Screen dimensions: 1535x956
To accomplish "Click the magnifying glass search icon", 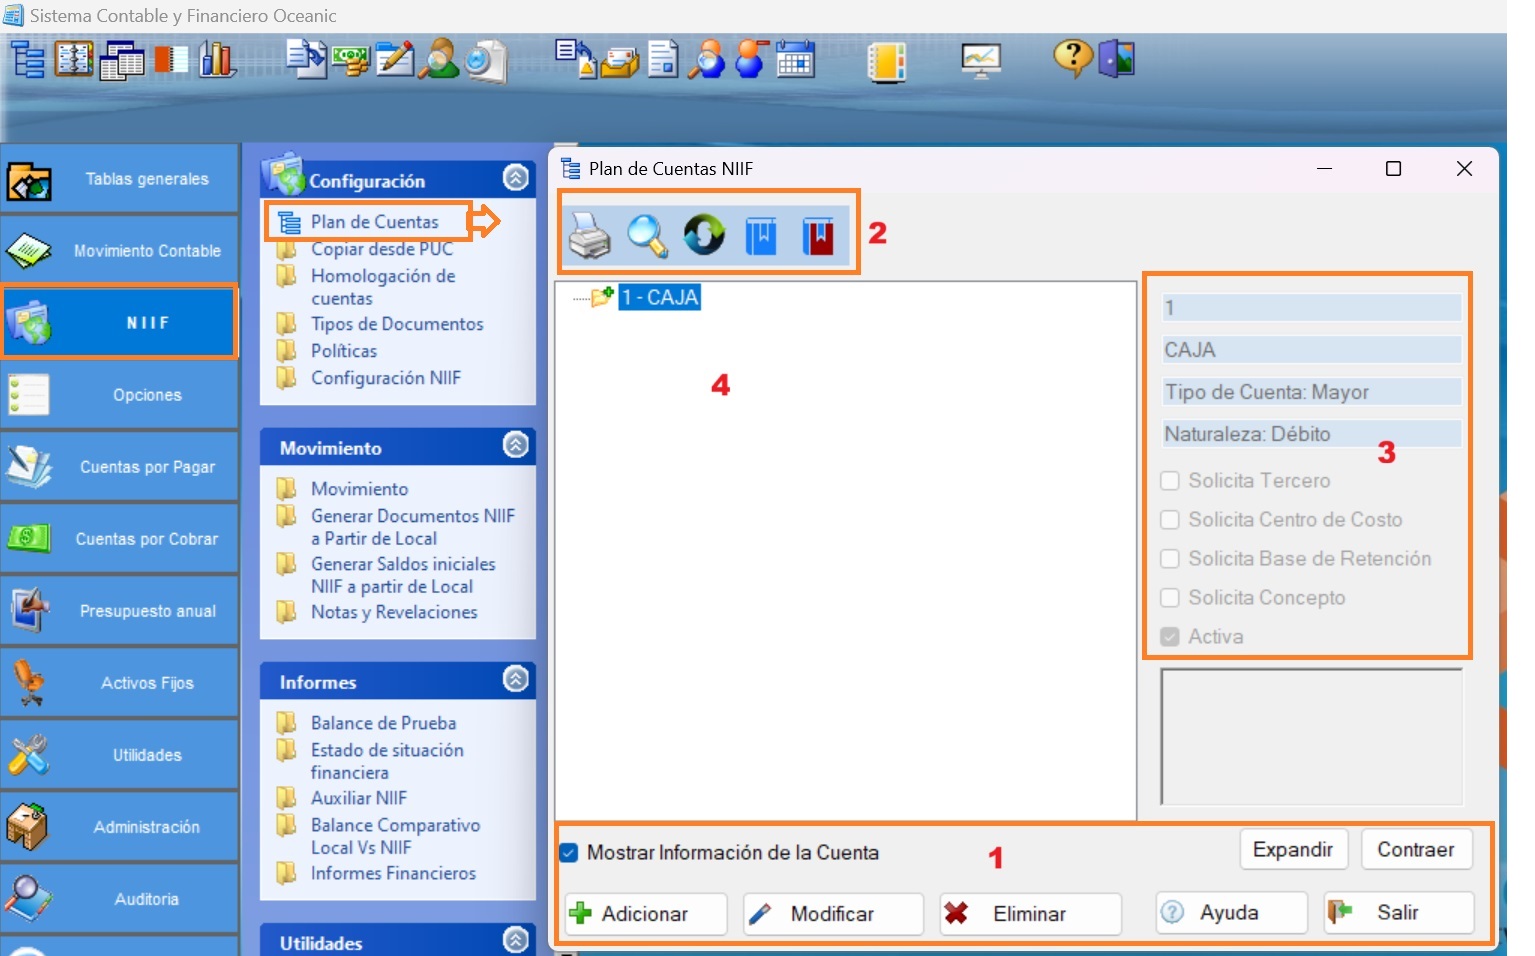I will coord(647,237).
